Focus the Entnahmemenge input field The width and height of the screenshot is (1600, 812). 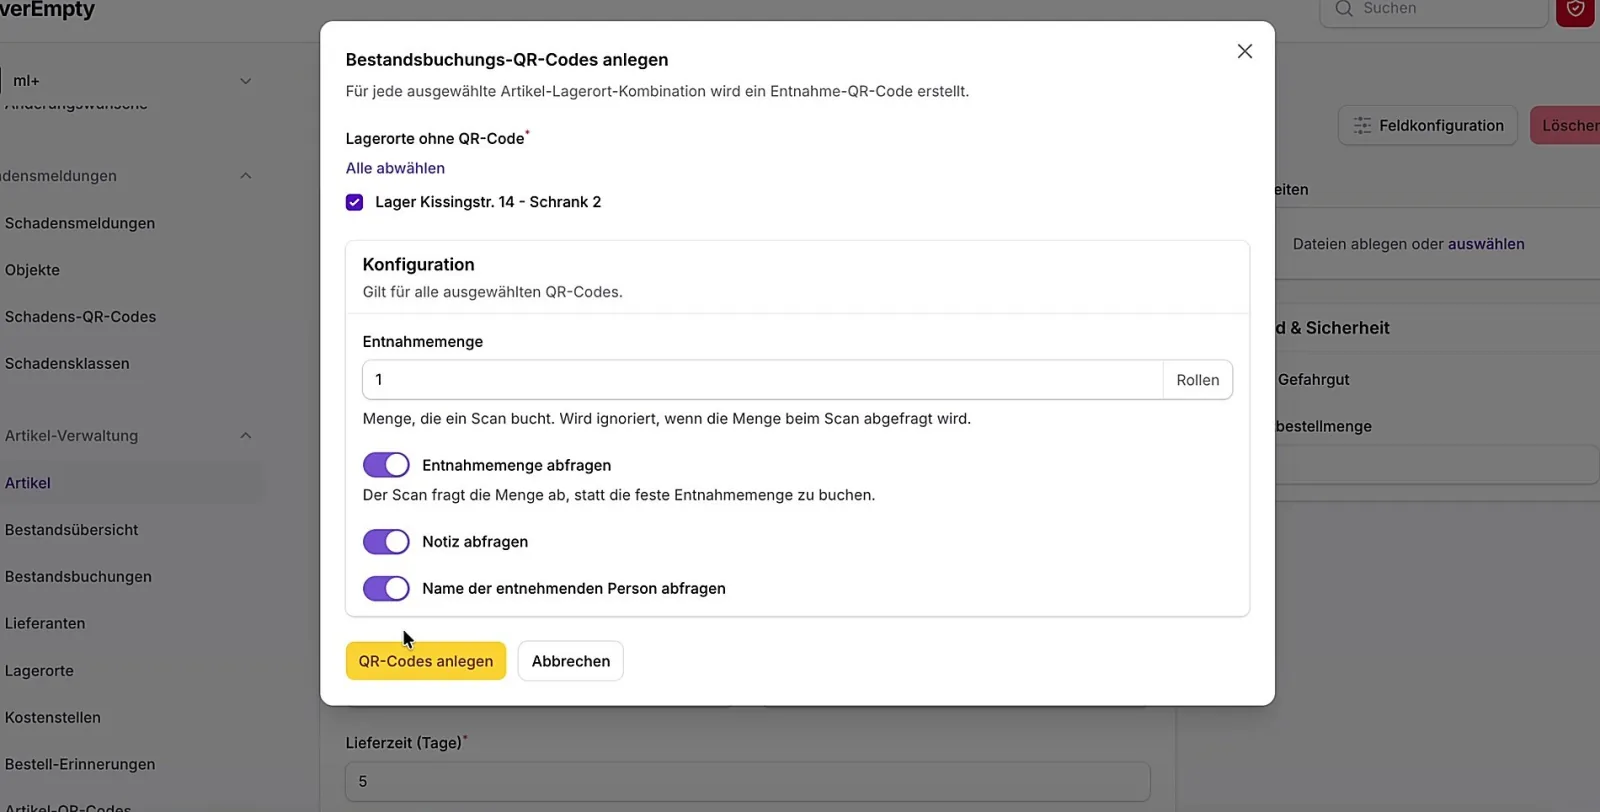click(x=763, y=380)
